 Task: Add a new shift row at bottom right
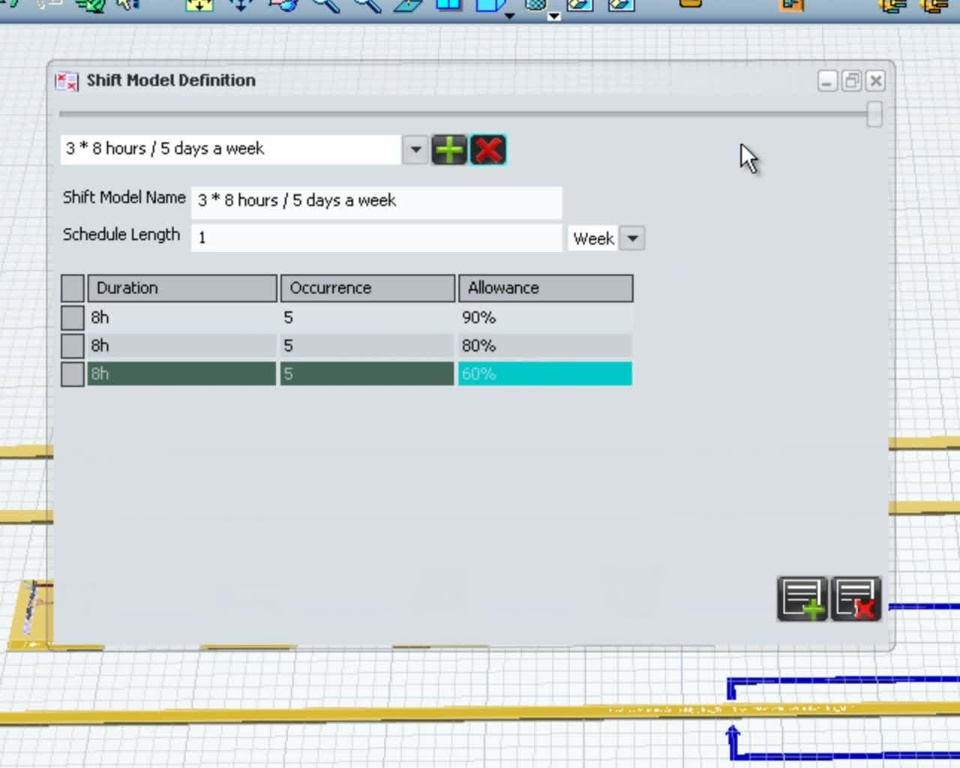click(802, 599)
